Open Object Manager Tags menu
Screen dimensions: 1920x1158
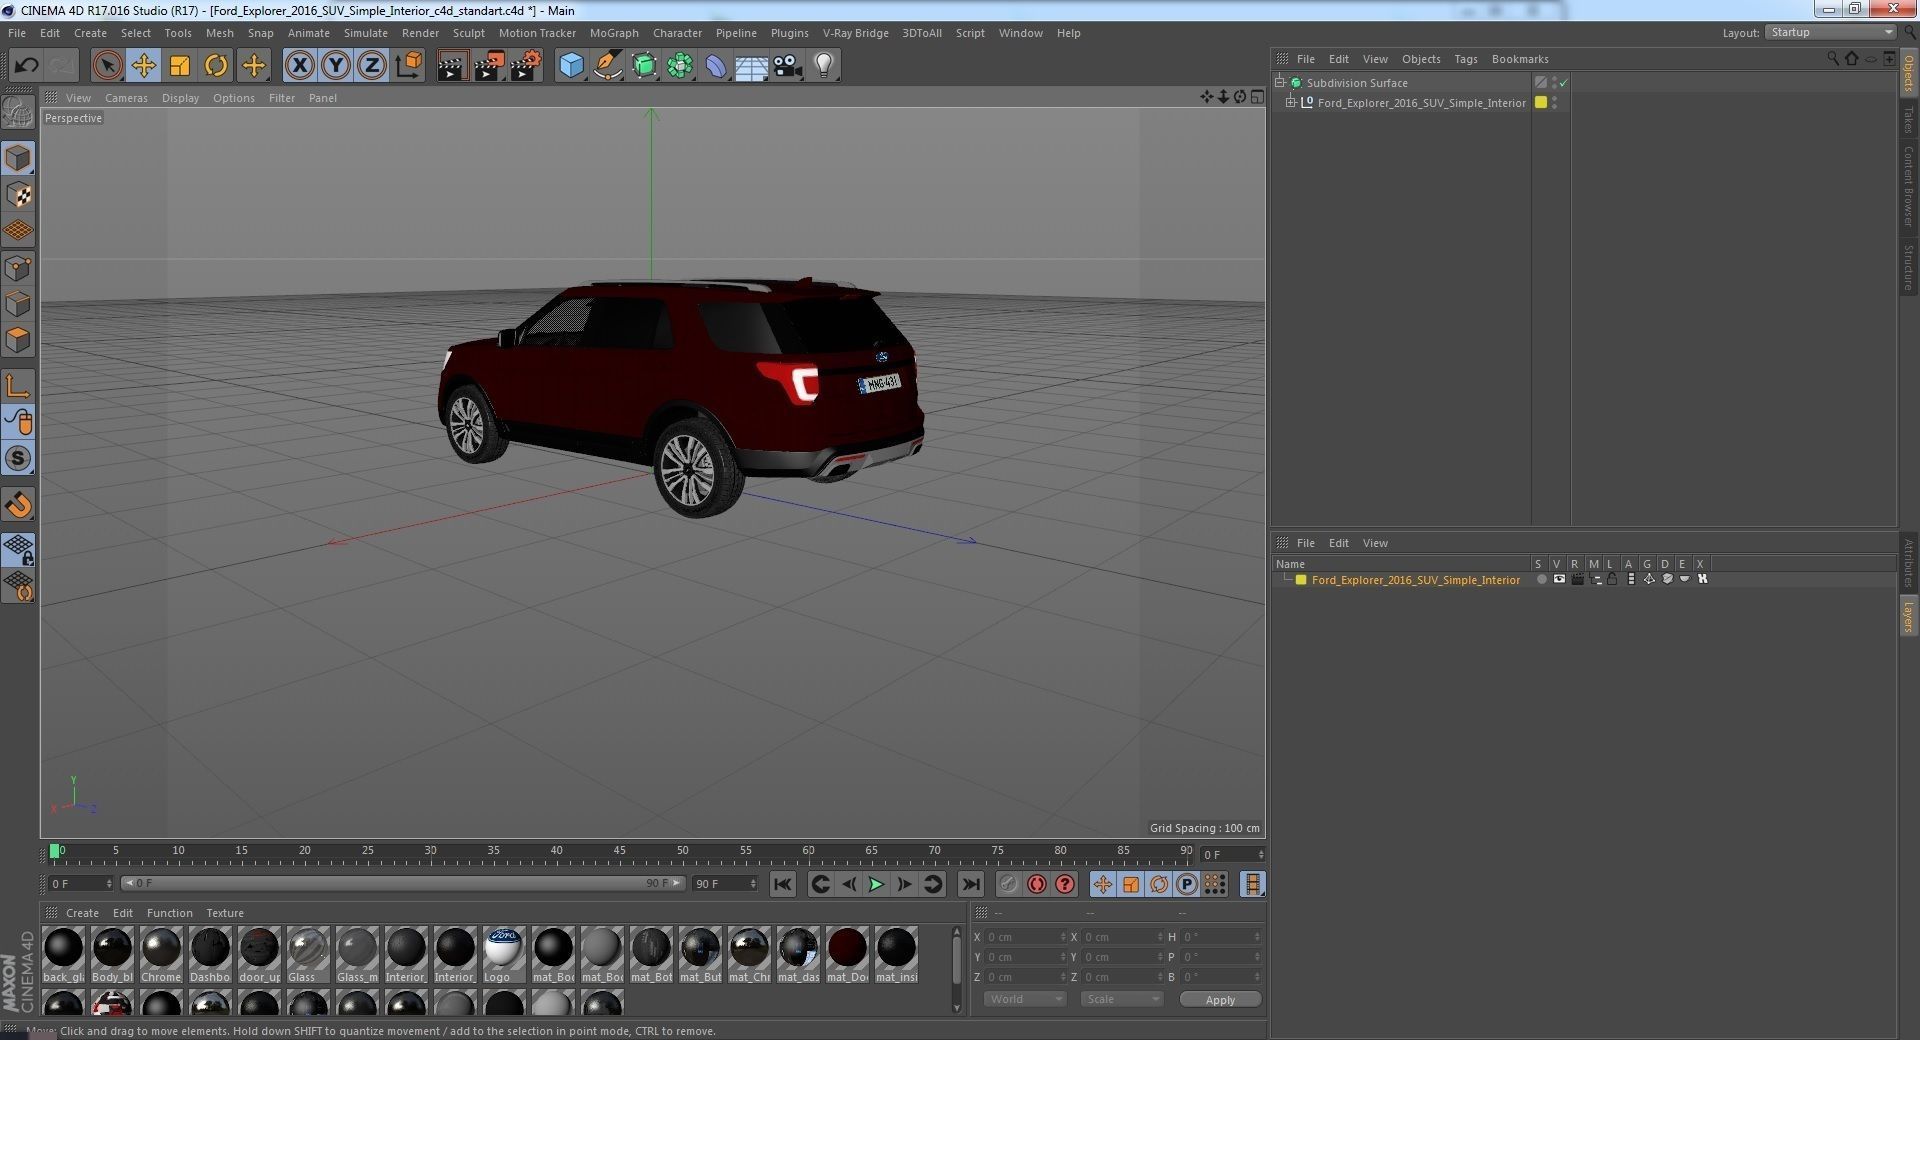1465,59
